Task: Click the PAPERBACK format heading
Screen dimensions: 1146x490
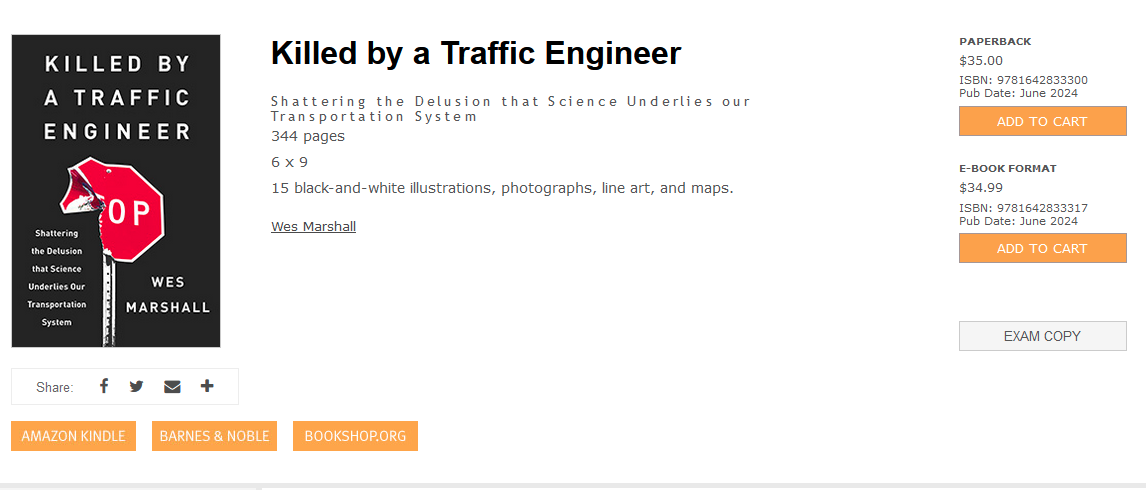Action: coord(995,42)
